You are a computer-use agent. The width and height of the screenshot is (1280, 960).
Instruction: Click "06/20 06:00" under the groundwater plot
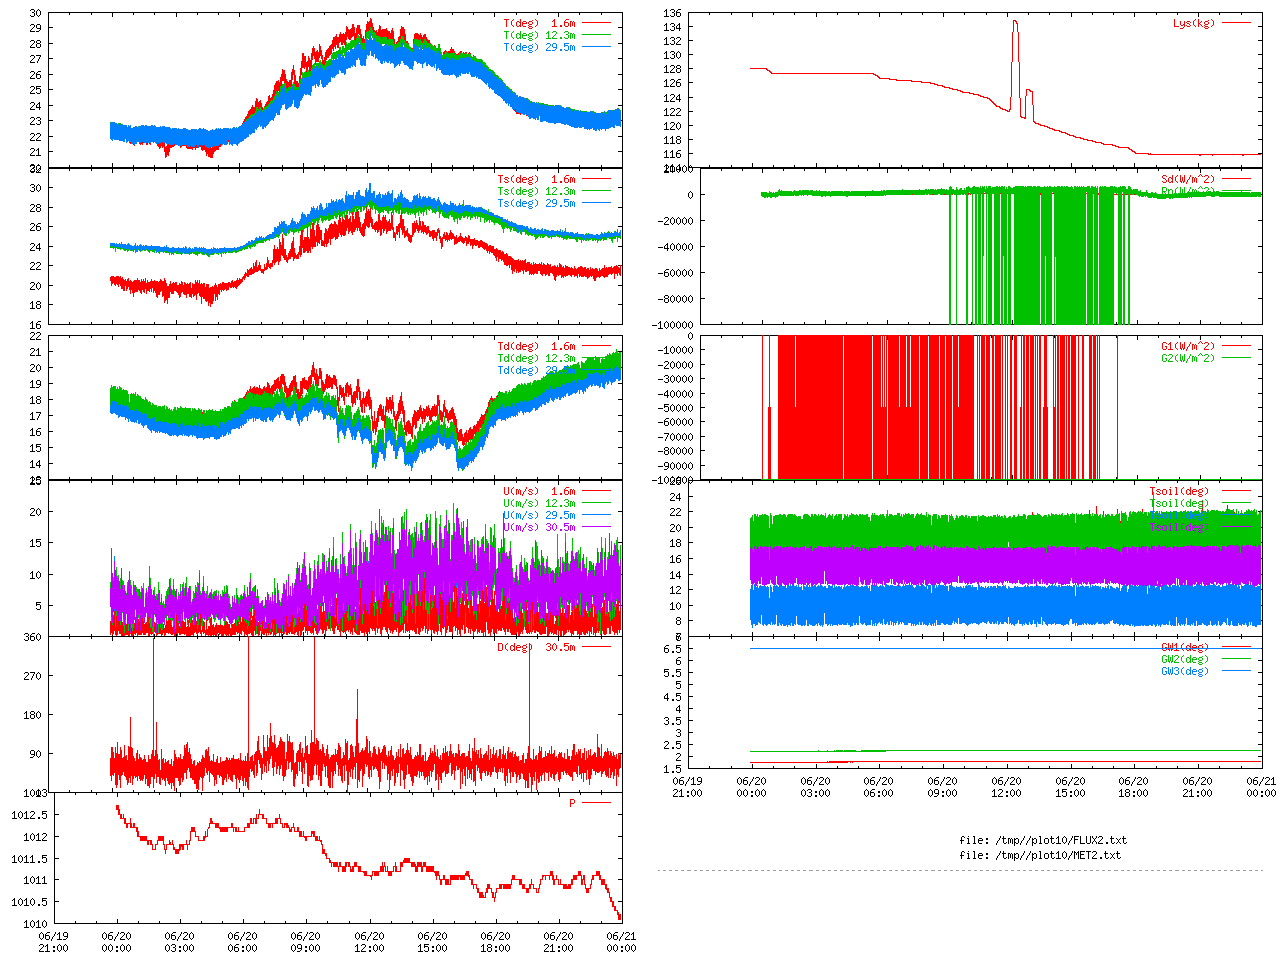pyautogui.click(x=878, y=787)
